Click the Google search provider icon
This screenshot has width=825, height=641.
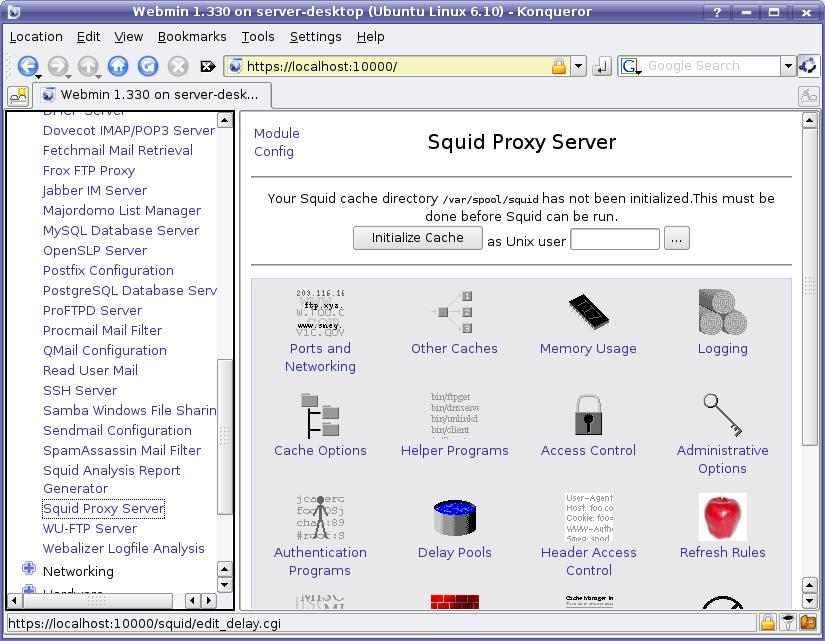pos(630,66)
